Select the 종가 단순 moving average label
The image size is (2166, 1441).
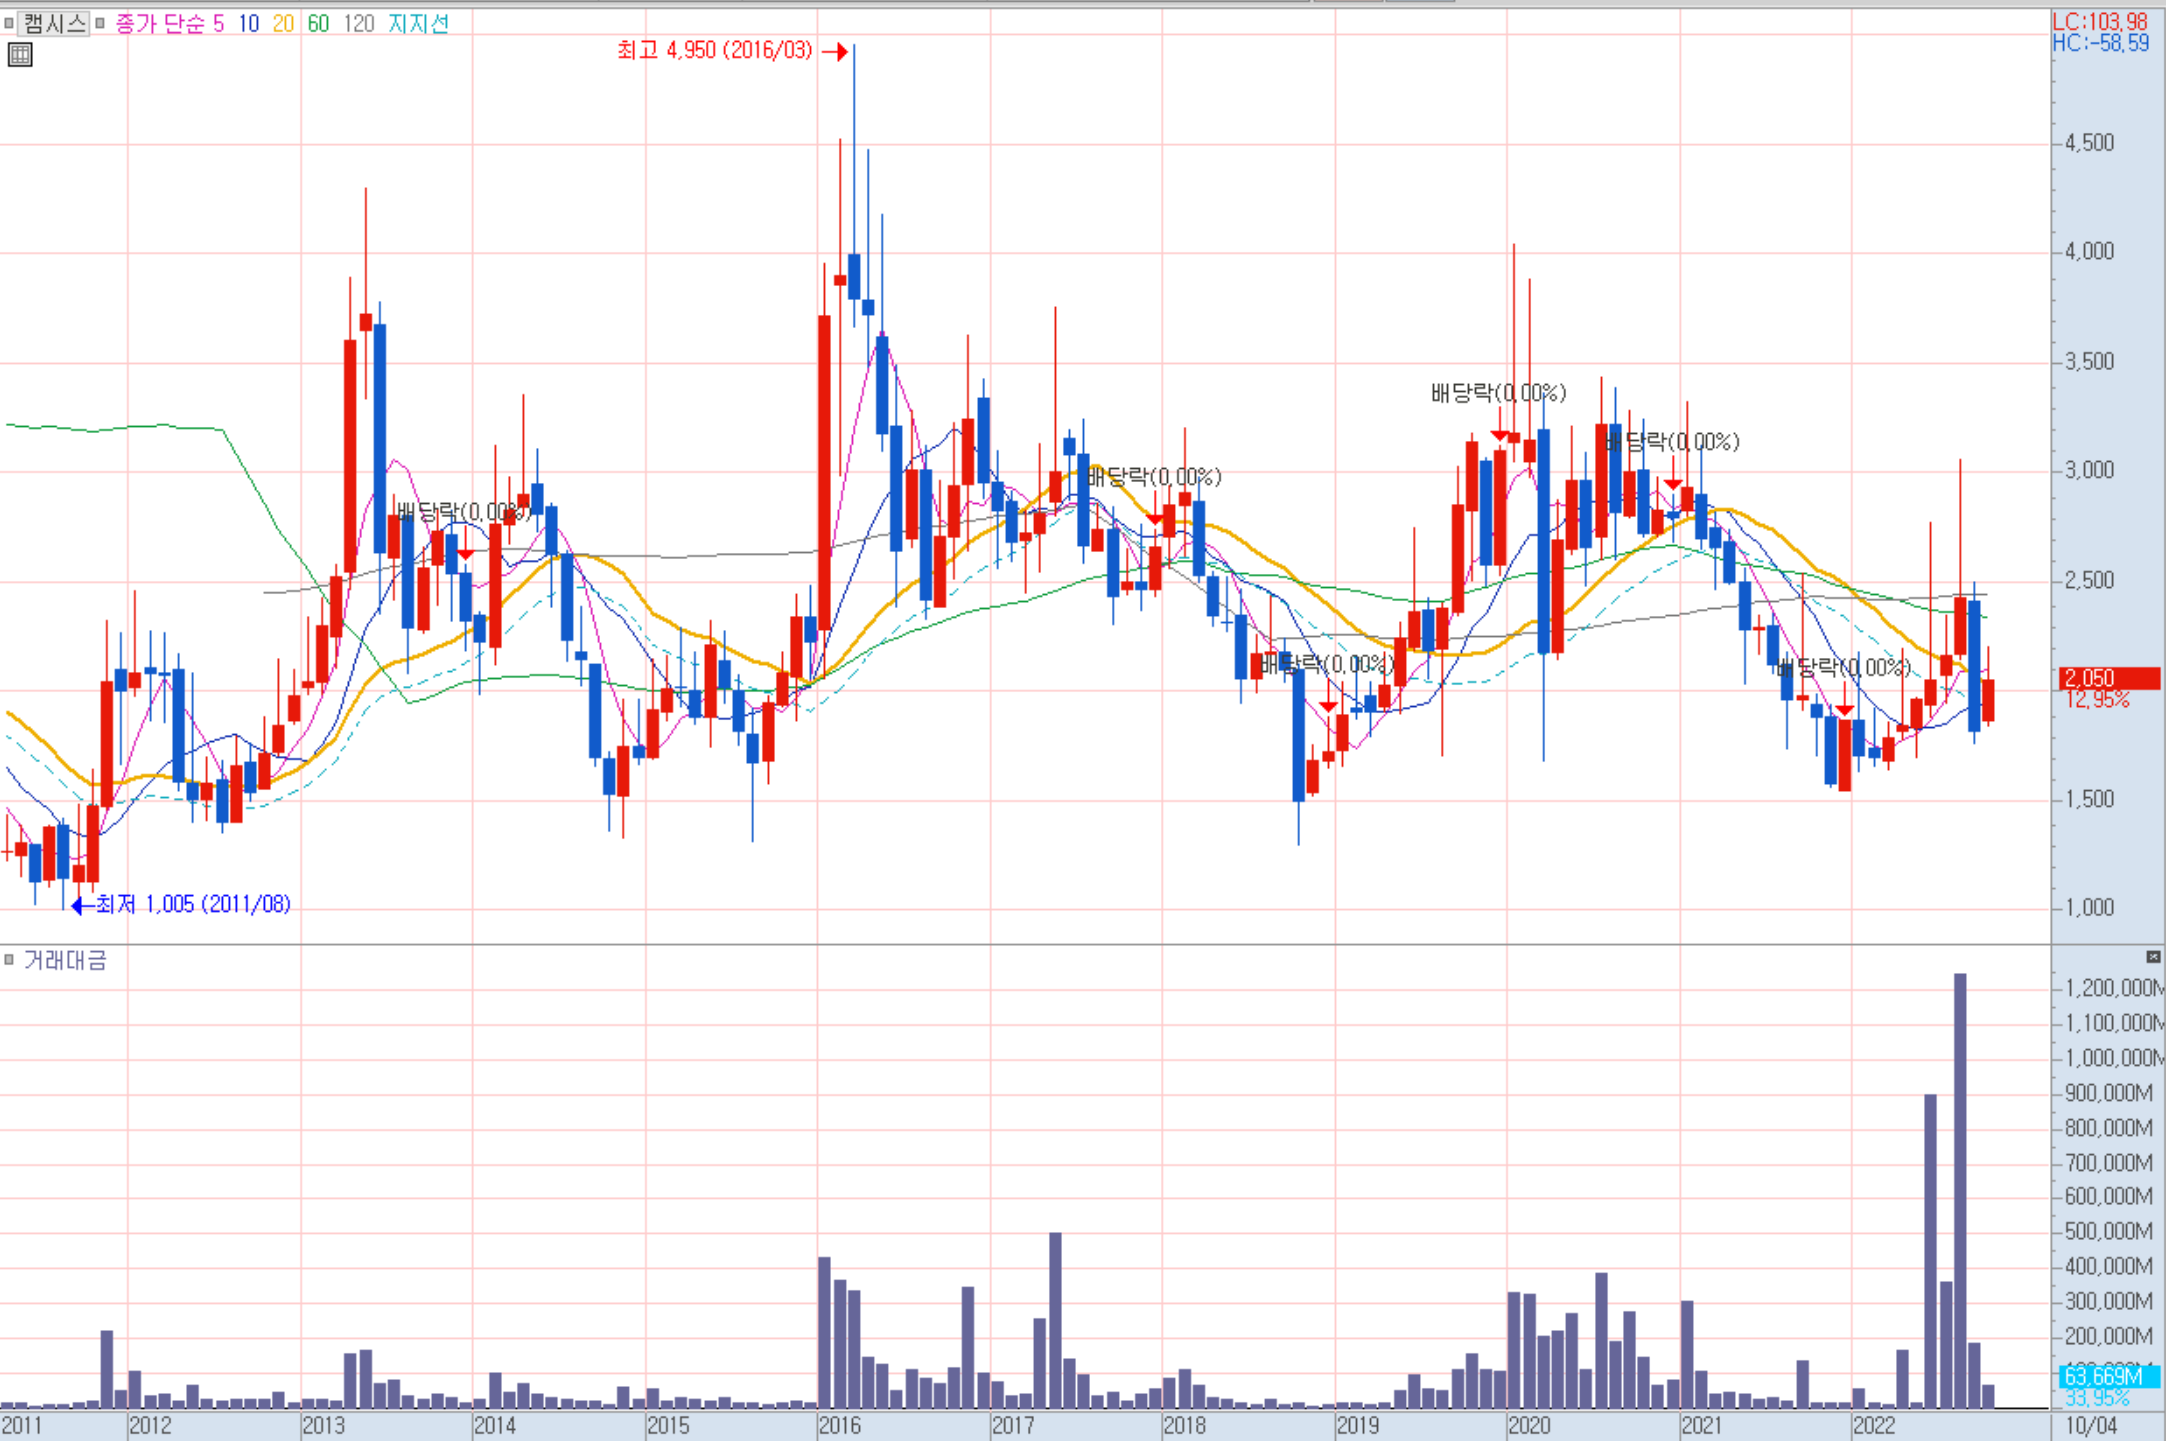(x=160, y=23)
